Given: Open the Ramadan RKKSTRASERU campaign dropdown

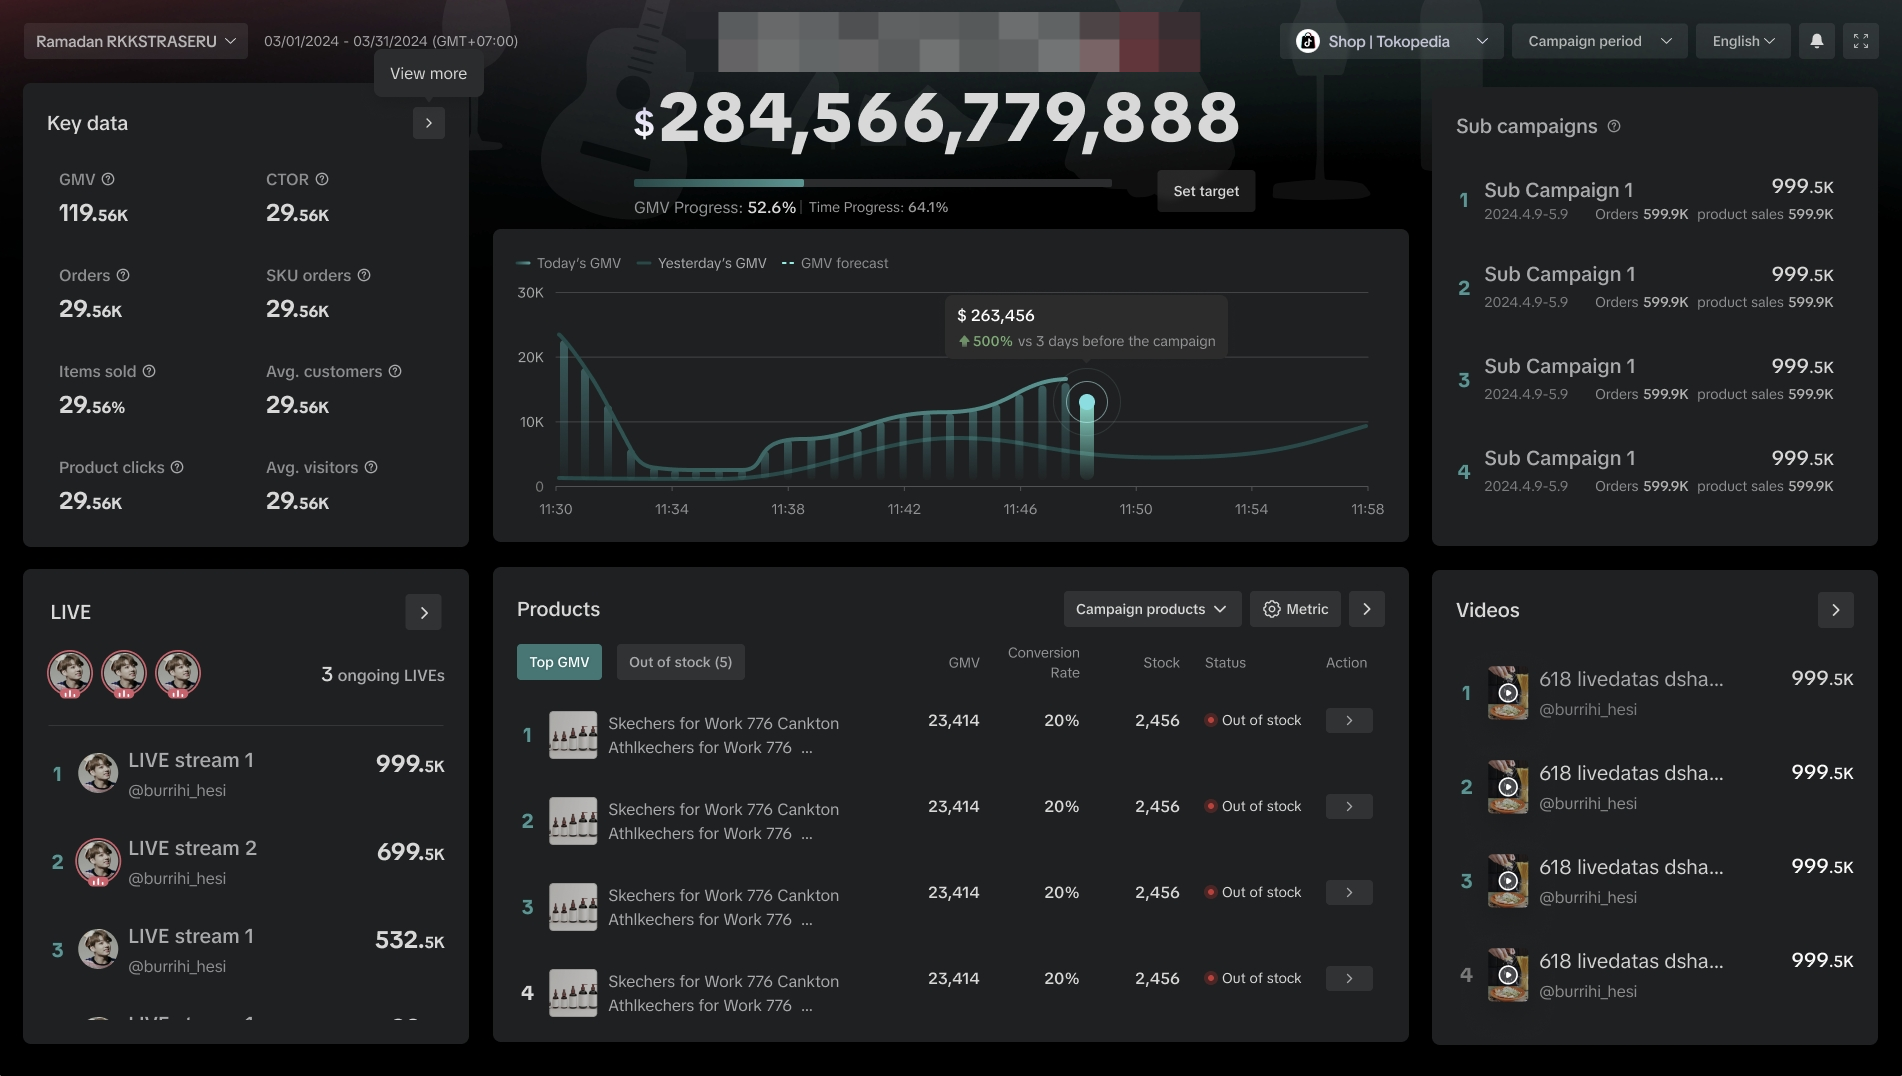Looking at the screenshot, I should [136, 41].
